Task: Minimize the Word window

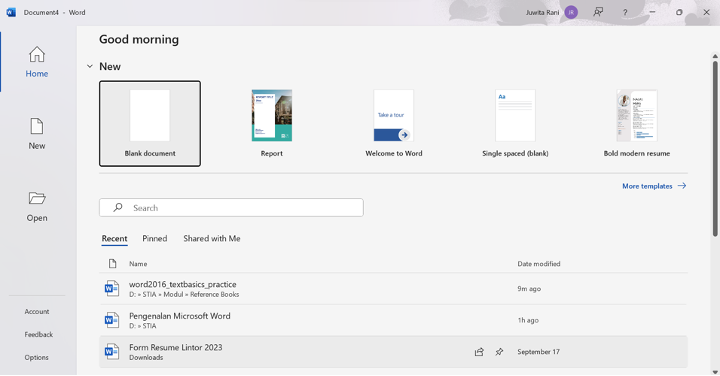Action: pos(652,12)
